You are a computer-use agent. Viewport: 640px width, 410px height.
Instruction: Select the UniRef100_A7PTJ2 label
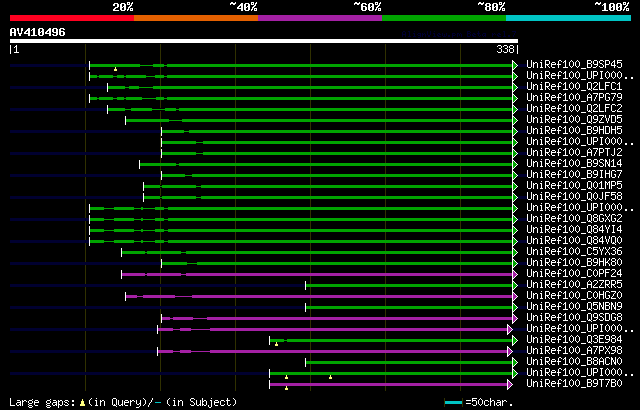(x=574, y=153)
